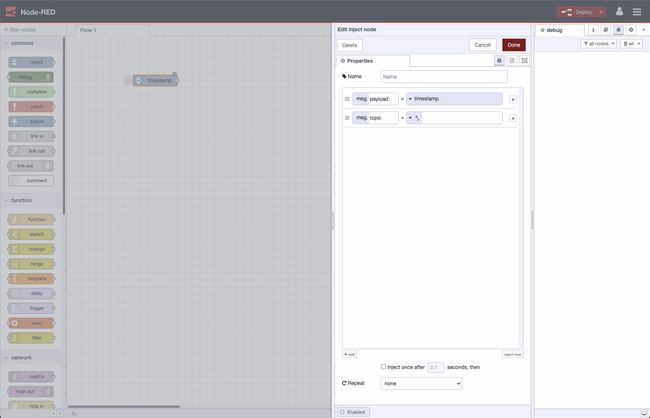Select the change node in palette
This screenshot has height=418, width=650.
[x=31, y=249]
